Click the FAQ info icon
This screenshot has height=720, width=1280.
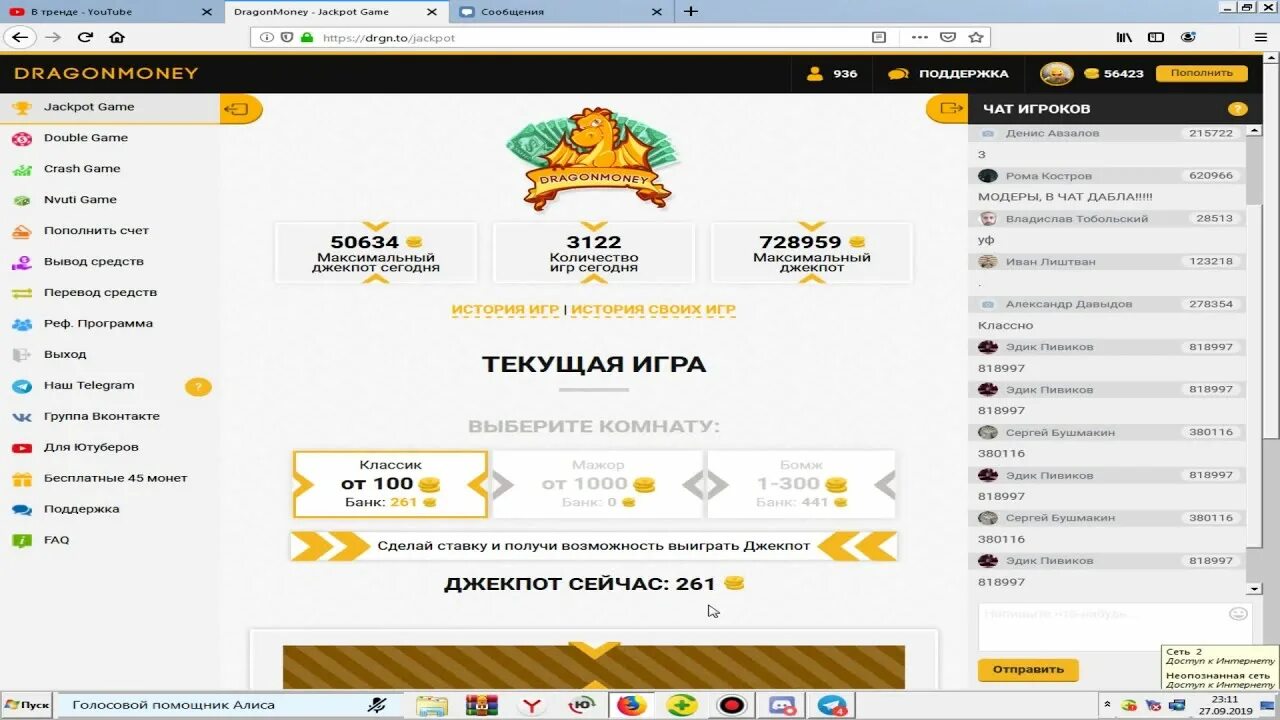(21, 541)
